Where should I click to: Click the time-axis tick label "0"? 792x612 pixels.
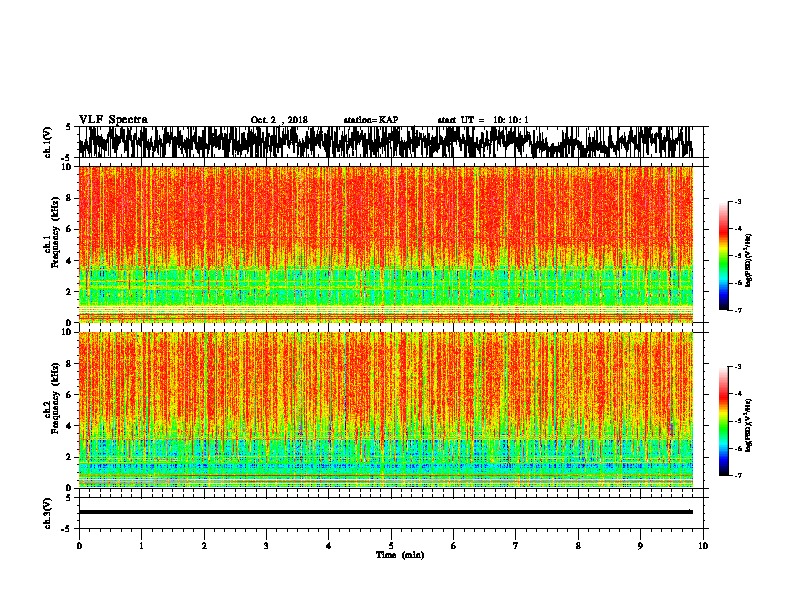pos(79,546)
